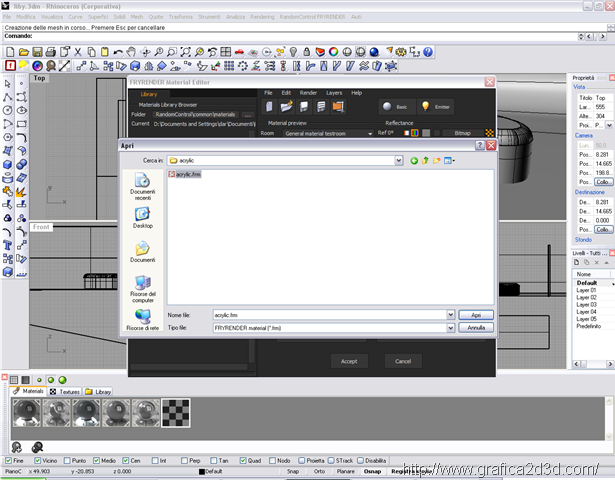Click the Nome file input field
Image resolution: width=615 pixels, height=480 pixels.
click(x=329, y=315)
